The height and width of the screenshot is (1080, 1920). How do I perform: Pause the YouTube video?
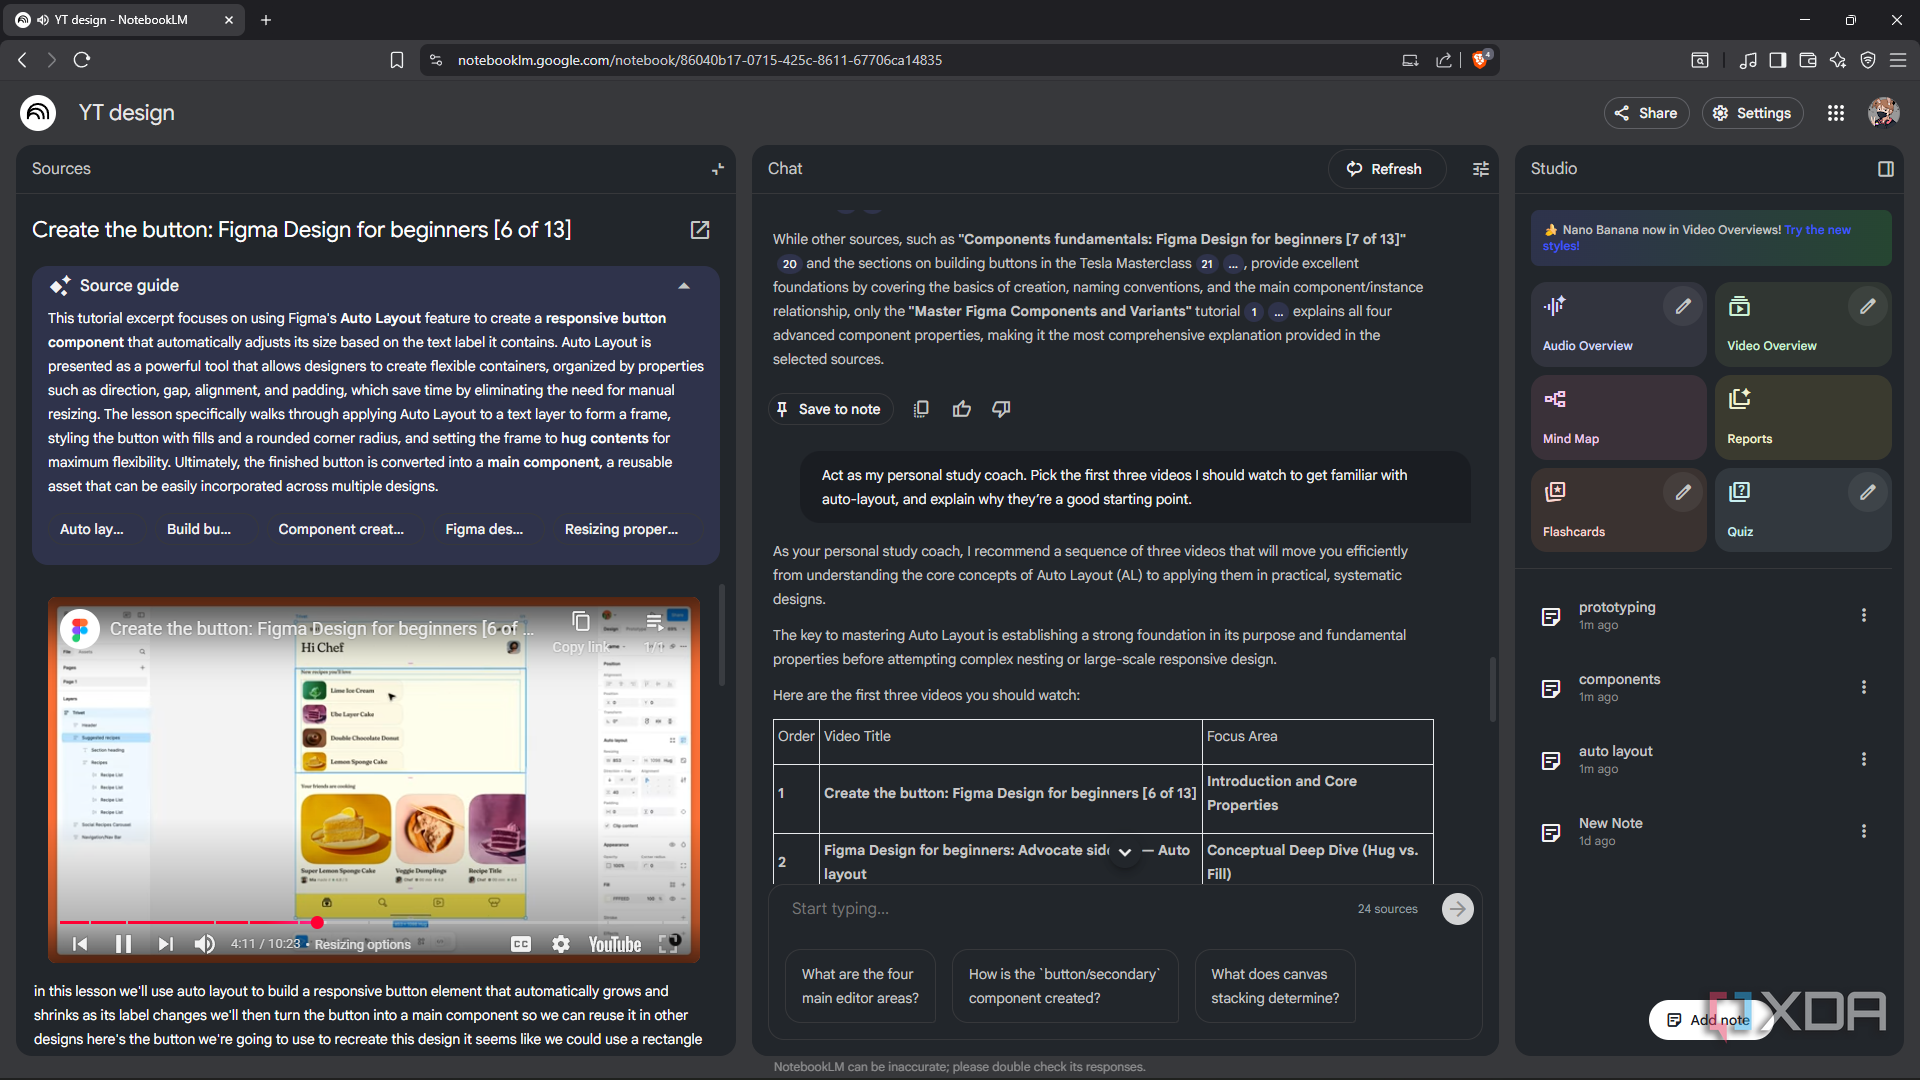point(123,944)
